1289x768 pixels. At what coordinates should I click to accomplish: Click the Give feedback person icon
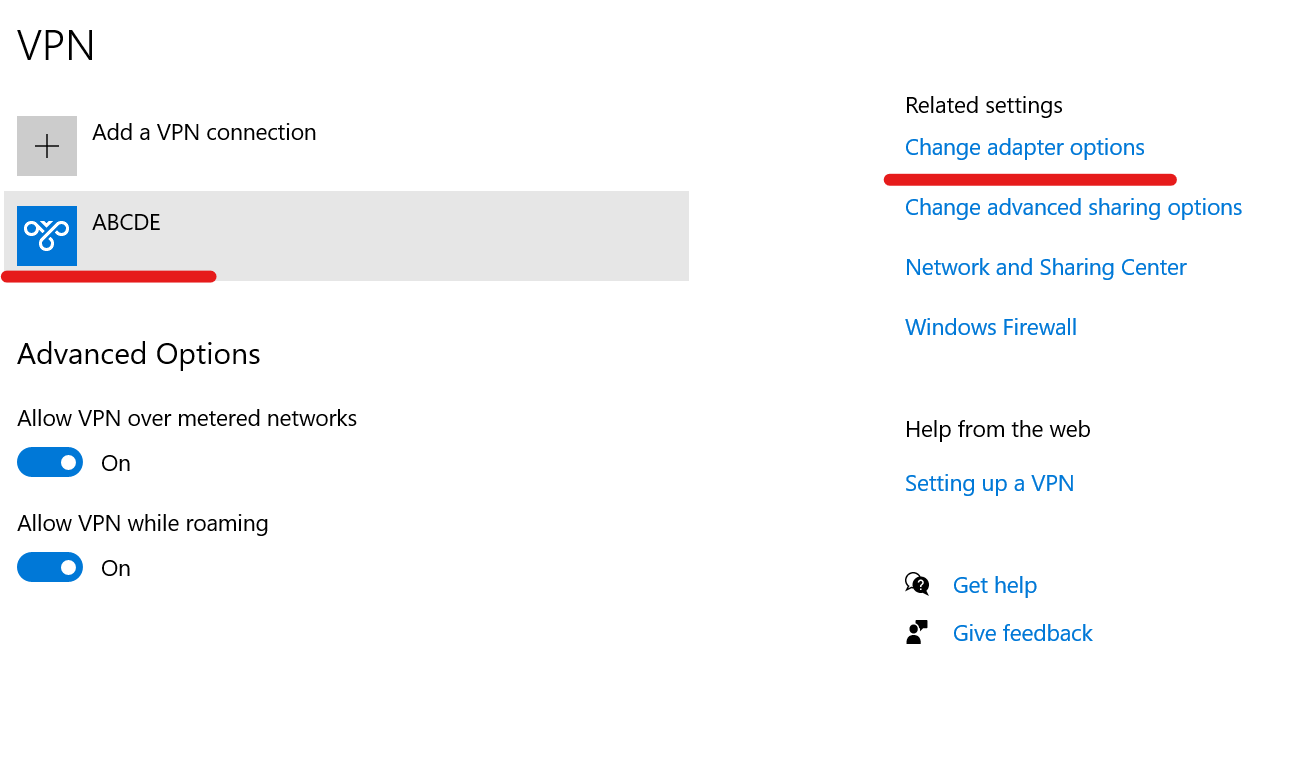(917, 632)
